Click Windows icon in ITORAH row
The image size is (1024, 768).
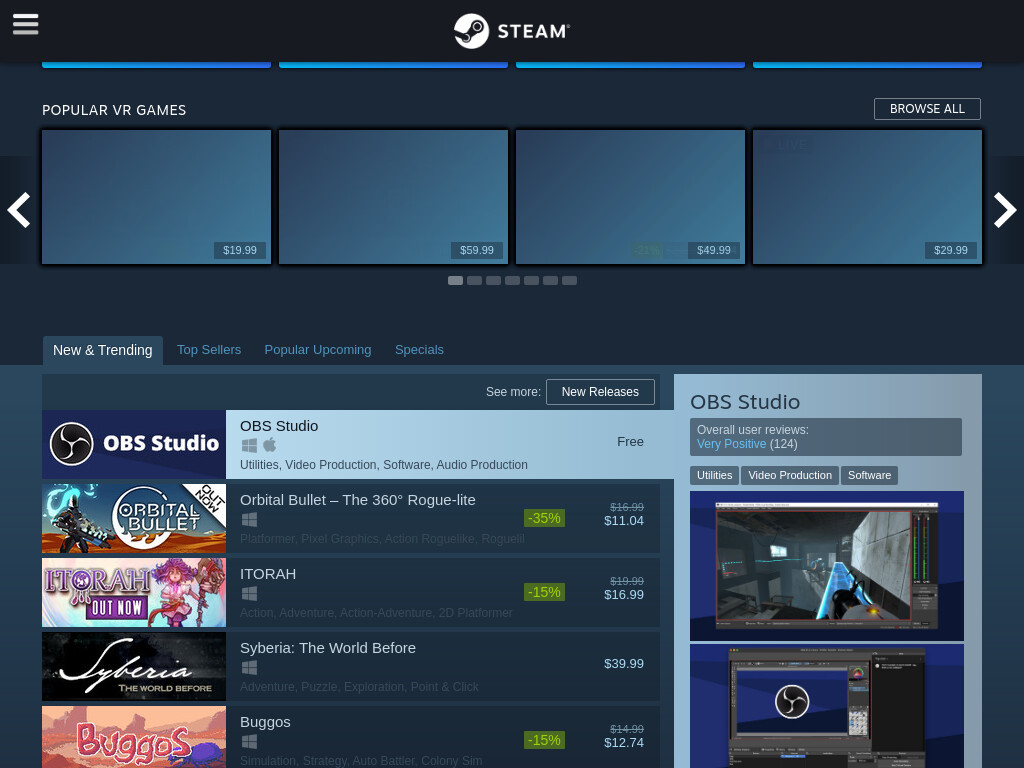(249, 594)
